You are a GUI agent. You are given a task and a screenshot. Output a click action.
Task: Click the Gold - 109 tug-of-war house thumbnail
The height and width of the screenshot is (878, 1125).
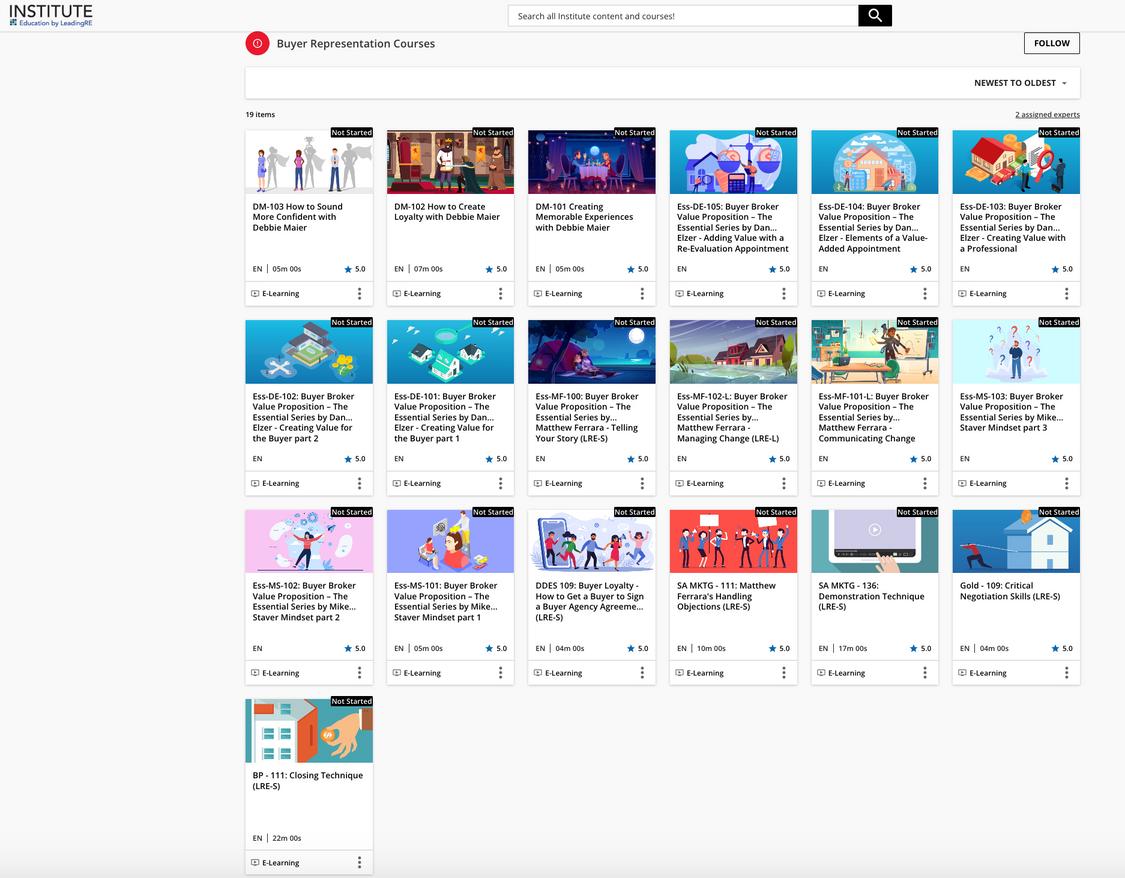pyautogui.click(x=1016, y=542)
